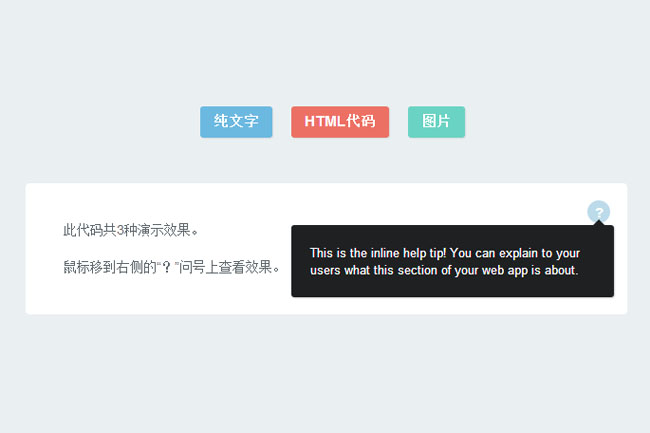
Task: Click the small arrow tip above the tooltip
Action: (x=598, y=222)
